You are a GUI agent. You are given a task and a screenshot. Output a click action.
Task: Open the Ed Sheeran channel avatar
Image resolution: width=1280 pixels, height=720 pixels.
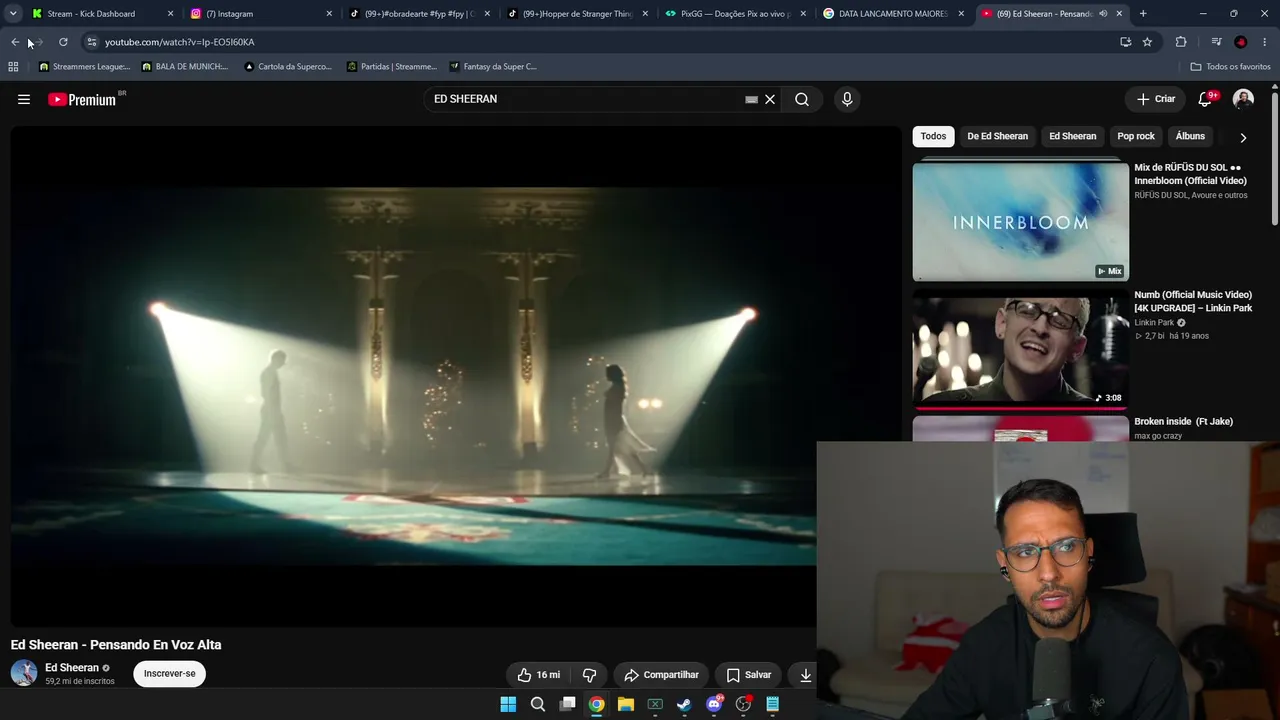tap(24, 673)
